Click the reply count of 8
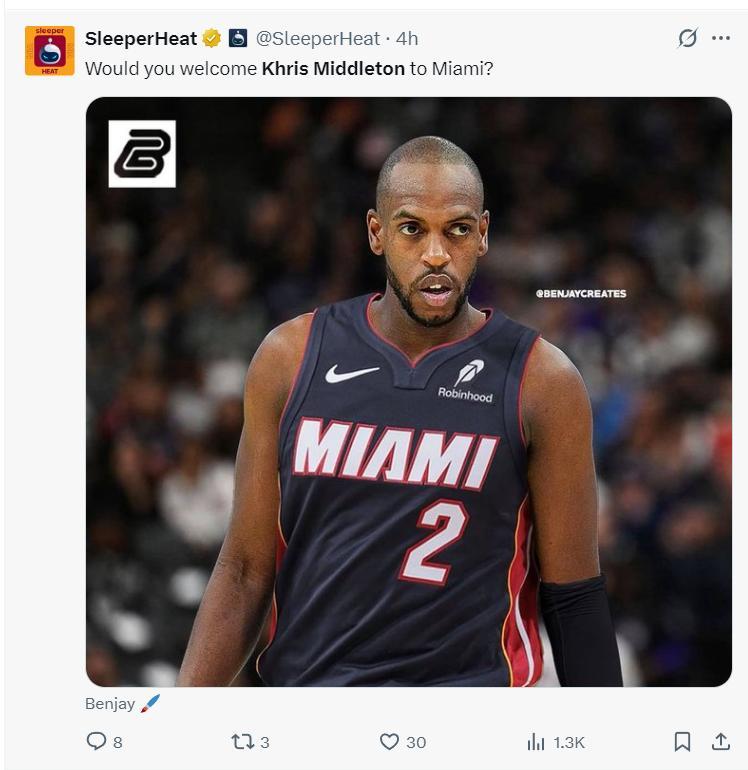The width and height of the screenshot is (748, 770). 118,742
